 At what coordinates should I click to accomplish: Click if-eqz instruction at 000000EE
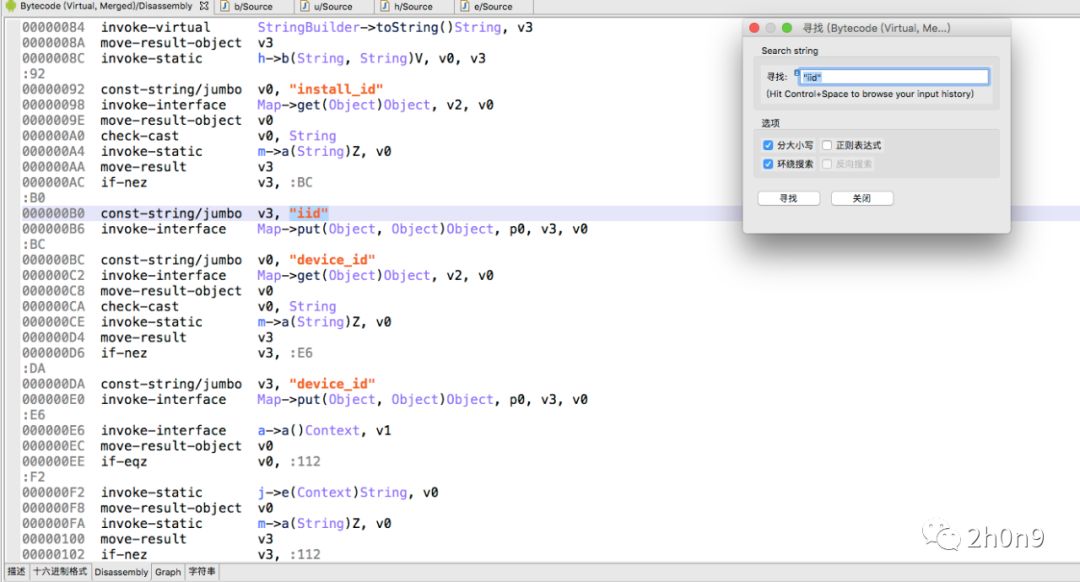click(124, 461)
